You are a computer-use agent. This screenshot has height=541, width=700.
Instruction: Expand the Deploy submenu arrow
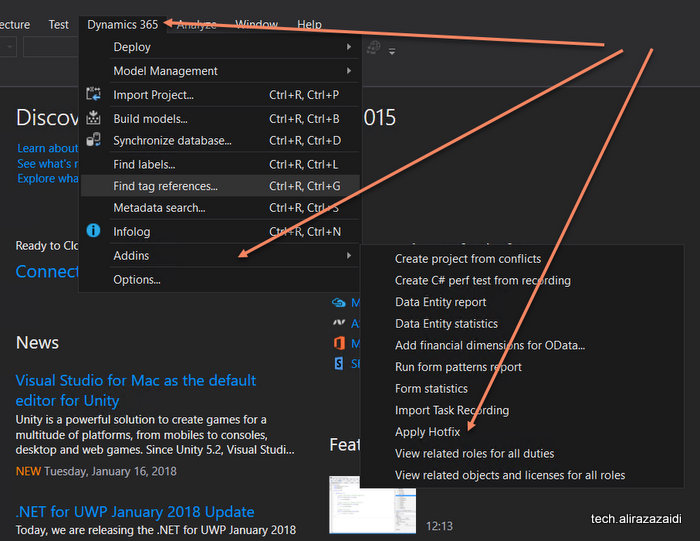point(349,47)
